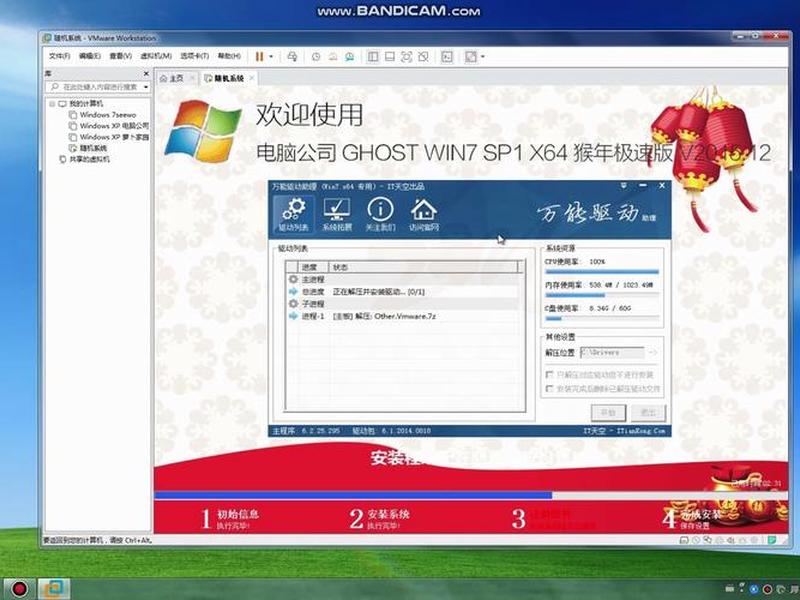This screenshot has height=600, width=800.
Task: Click the 开始 button
Action: point(608,412)
